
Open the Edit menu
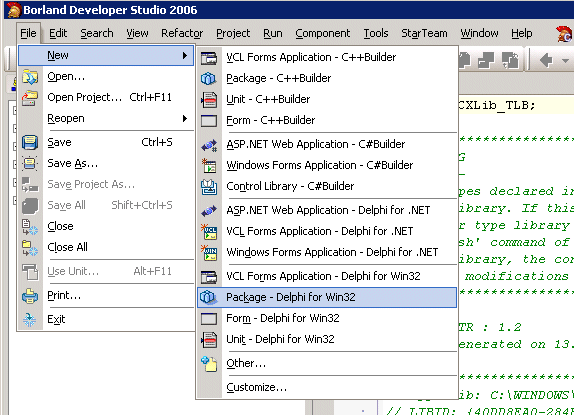58,33
